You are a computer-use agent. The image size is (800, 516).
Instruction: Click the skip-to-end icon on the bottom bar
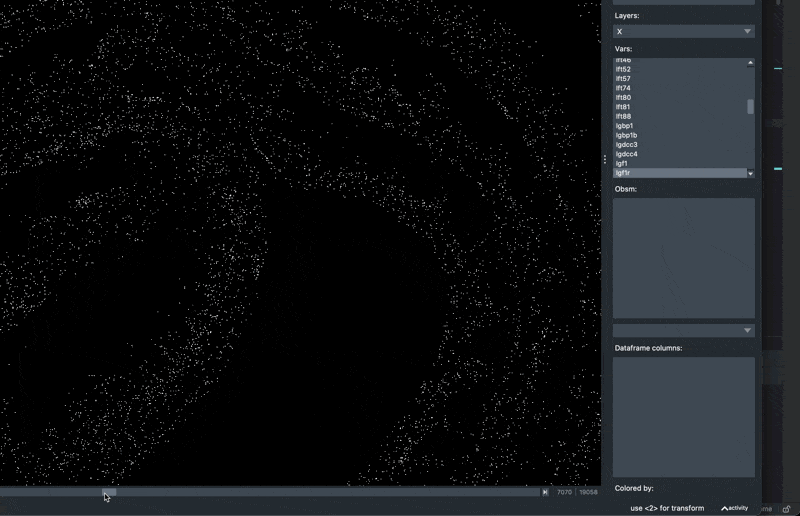(x=545, y=492)
